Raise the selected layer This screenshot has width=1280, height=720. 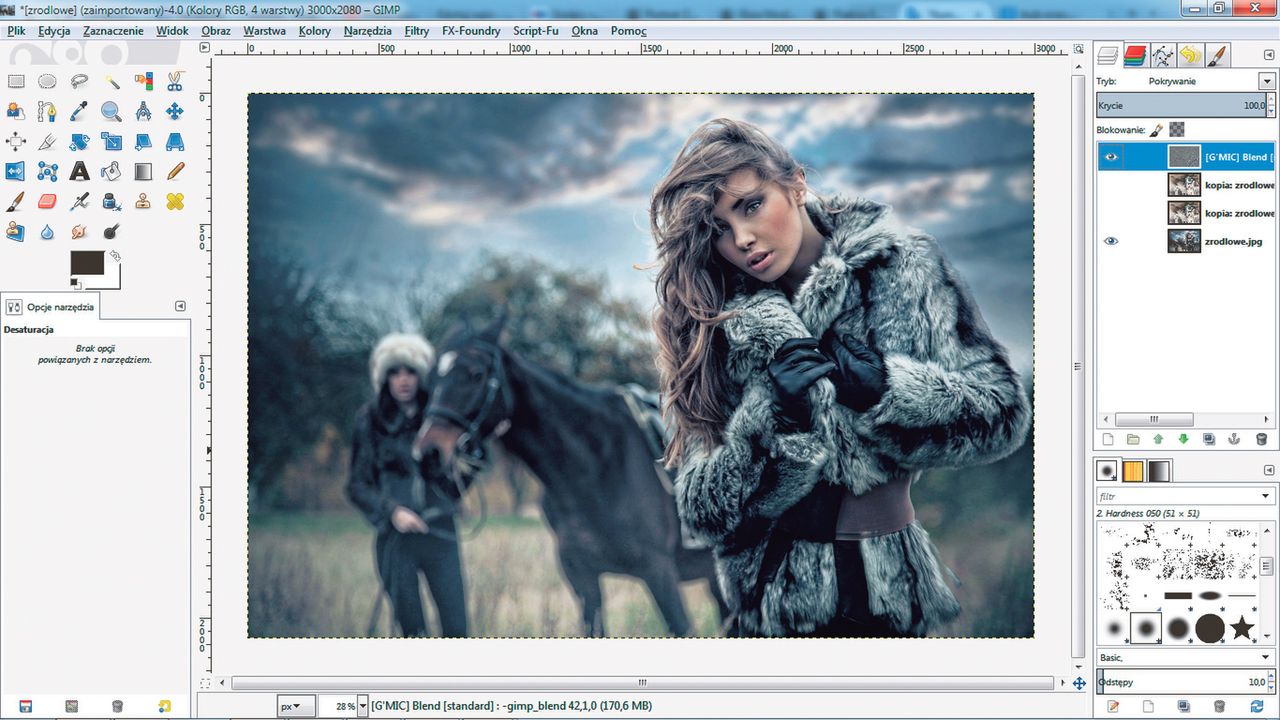pos(1158,439)
